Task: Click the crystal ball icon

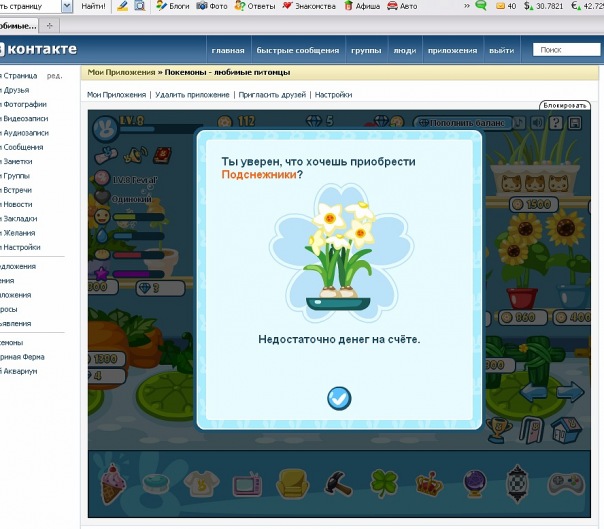Action: tap(472, 485)
